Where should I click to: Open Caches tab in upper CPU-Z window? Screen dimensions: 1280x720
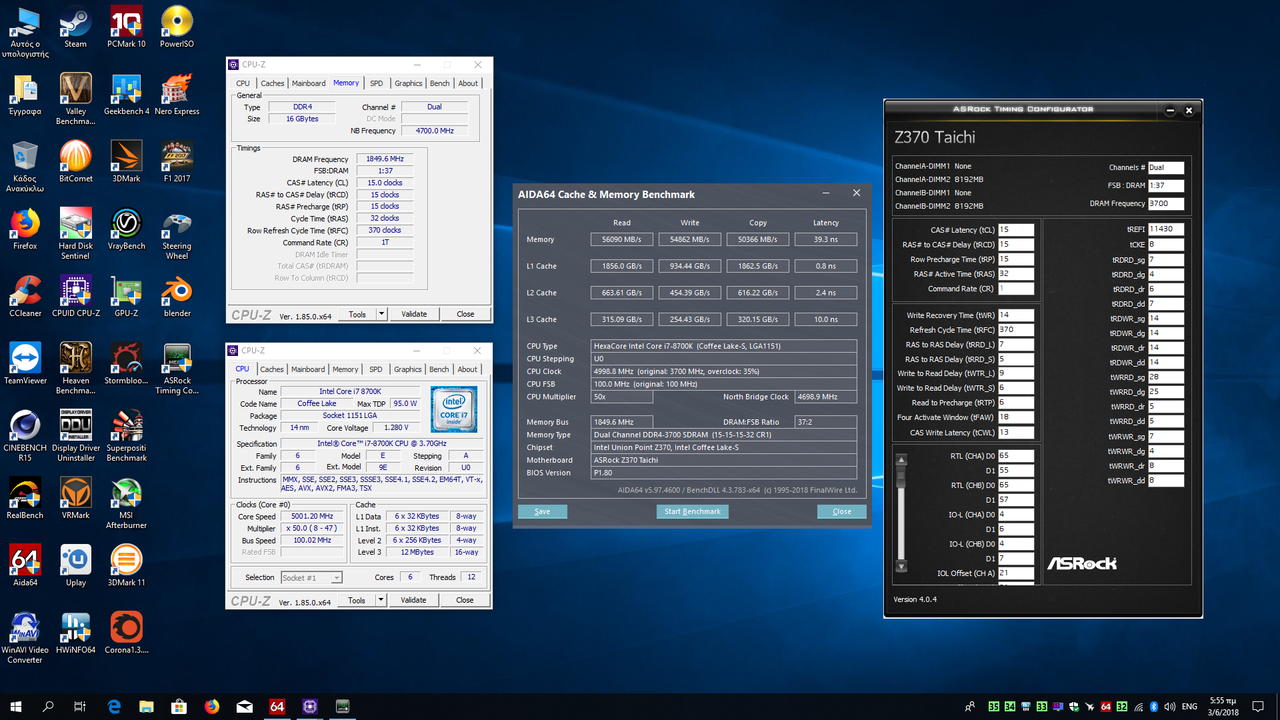[272, 83]
